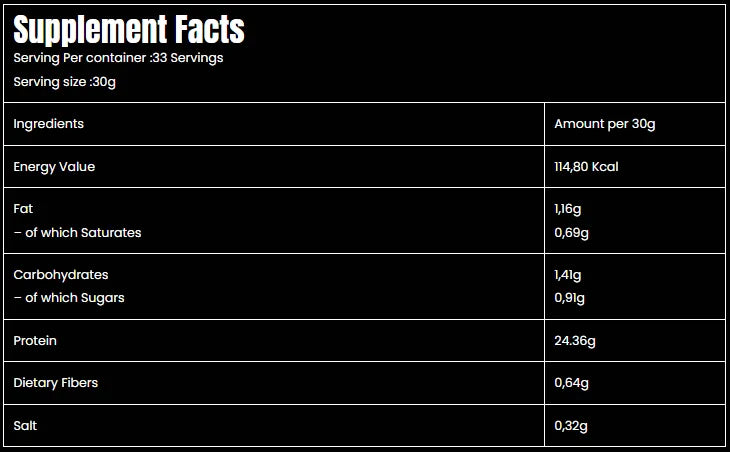
Task: Click the Serving size 30g line
Action: [65, 82]
